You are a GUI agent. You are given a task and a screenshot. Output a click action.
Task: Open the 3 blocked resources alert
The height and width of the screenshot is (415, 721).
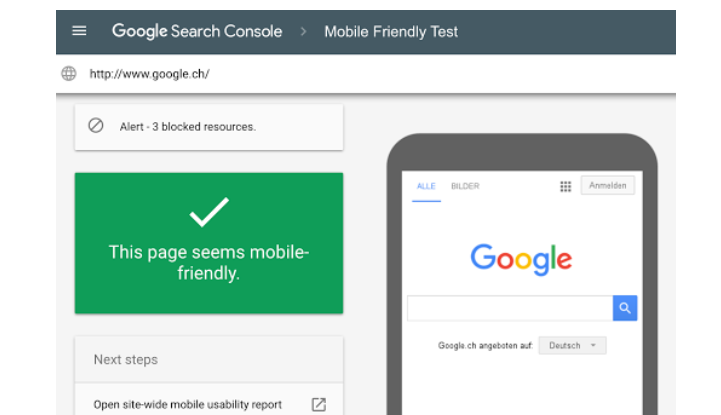(209, 127)
